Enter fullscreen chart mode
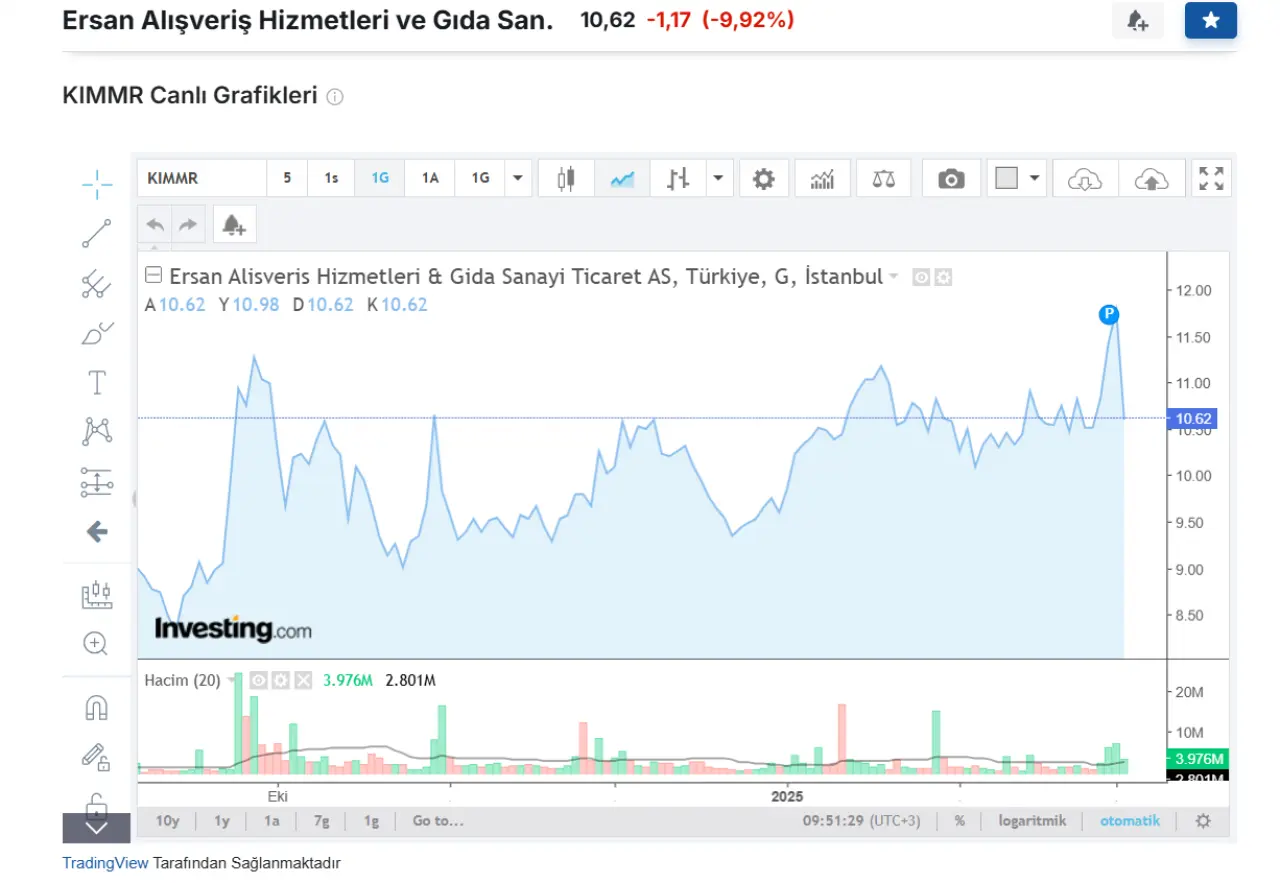This screenshot has width=1280, height=883. [x=1211, y=179]
